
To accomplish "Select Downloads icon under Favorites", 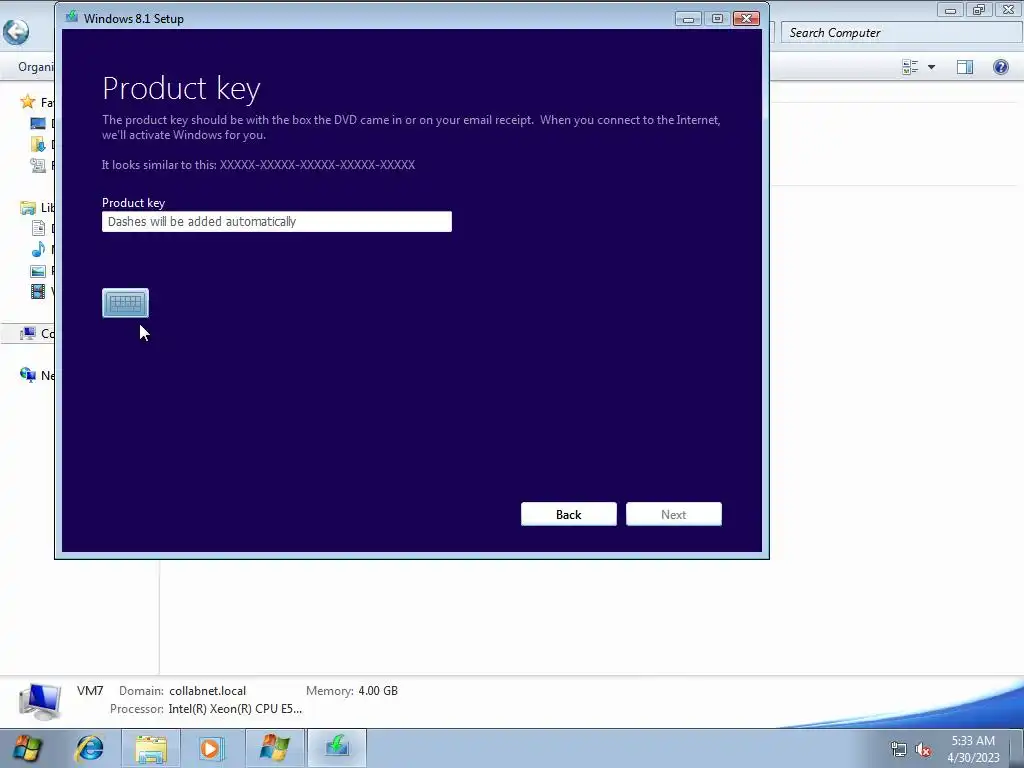I will pos(38,144).
